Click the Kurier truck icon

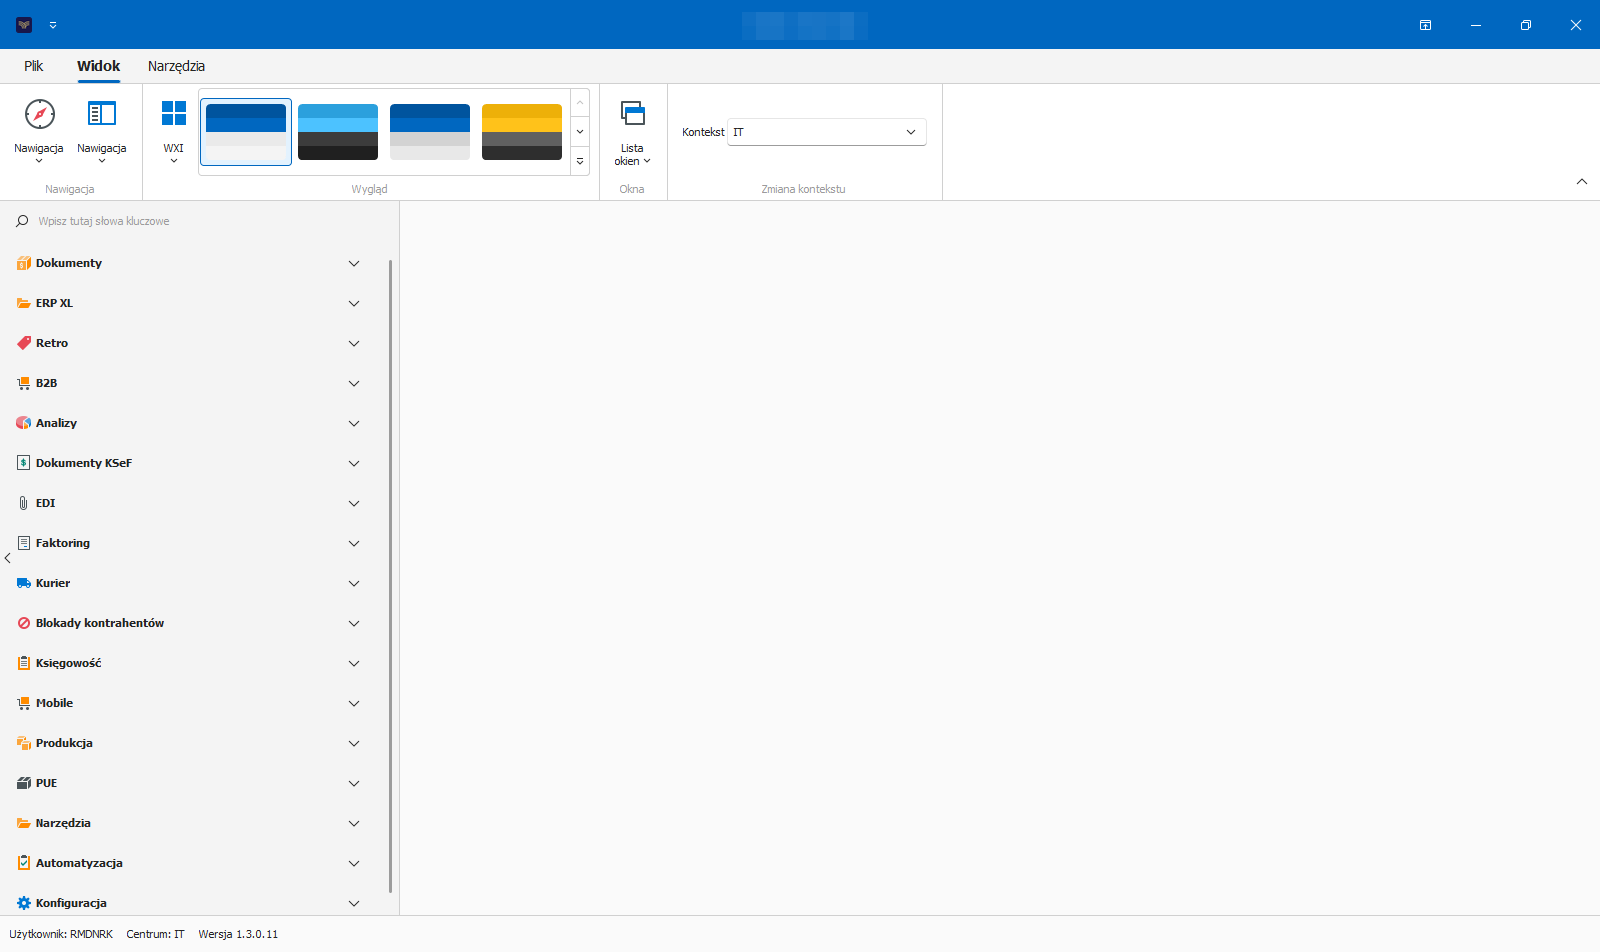coord(24,583)
